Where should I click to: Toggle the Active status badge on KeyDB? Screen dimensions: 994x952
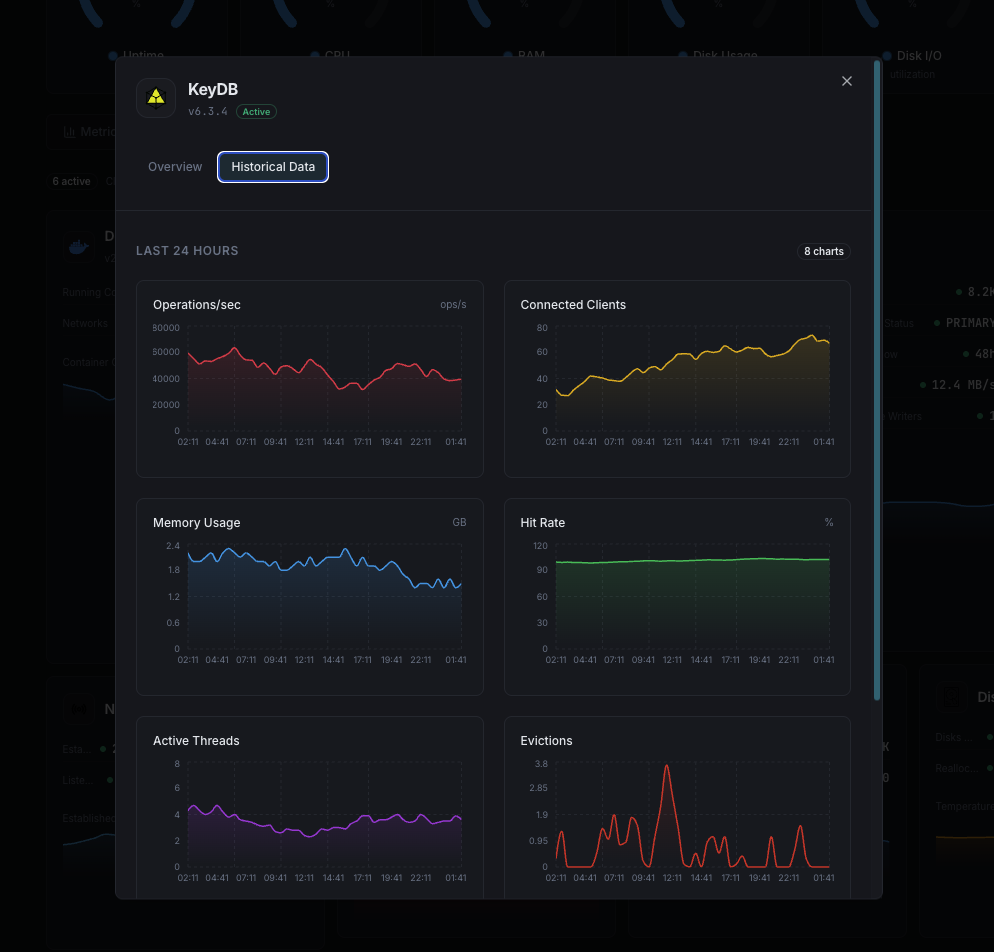coord(256,111)
